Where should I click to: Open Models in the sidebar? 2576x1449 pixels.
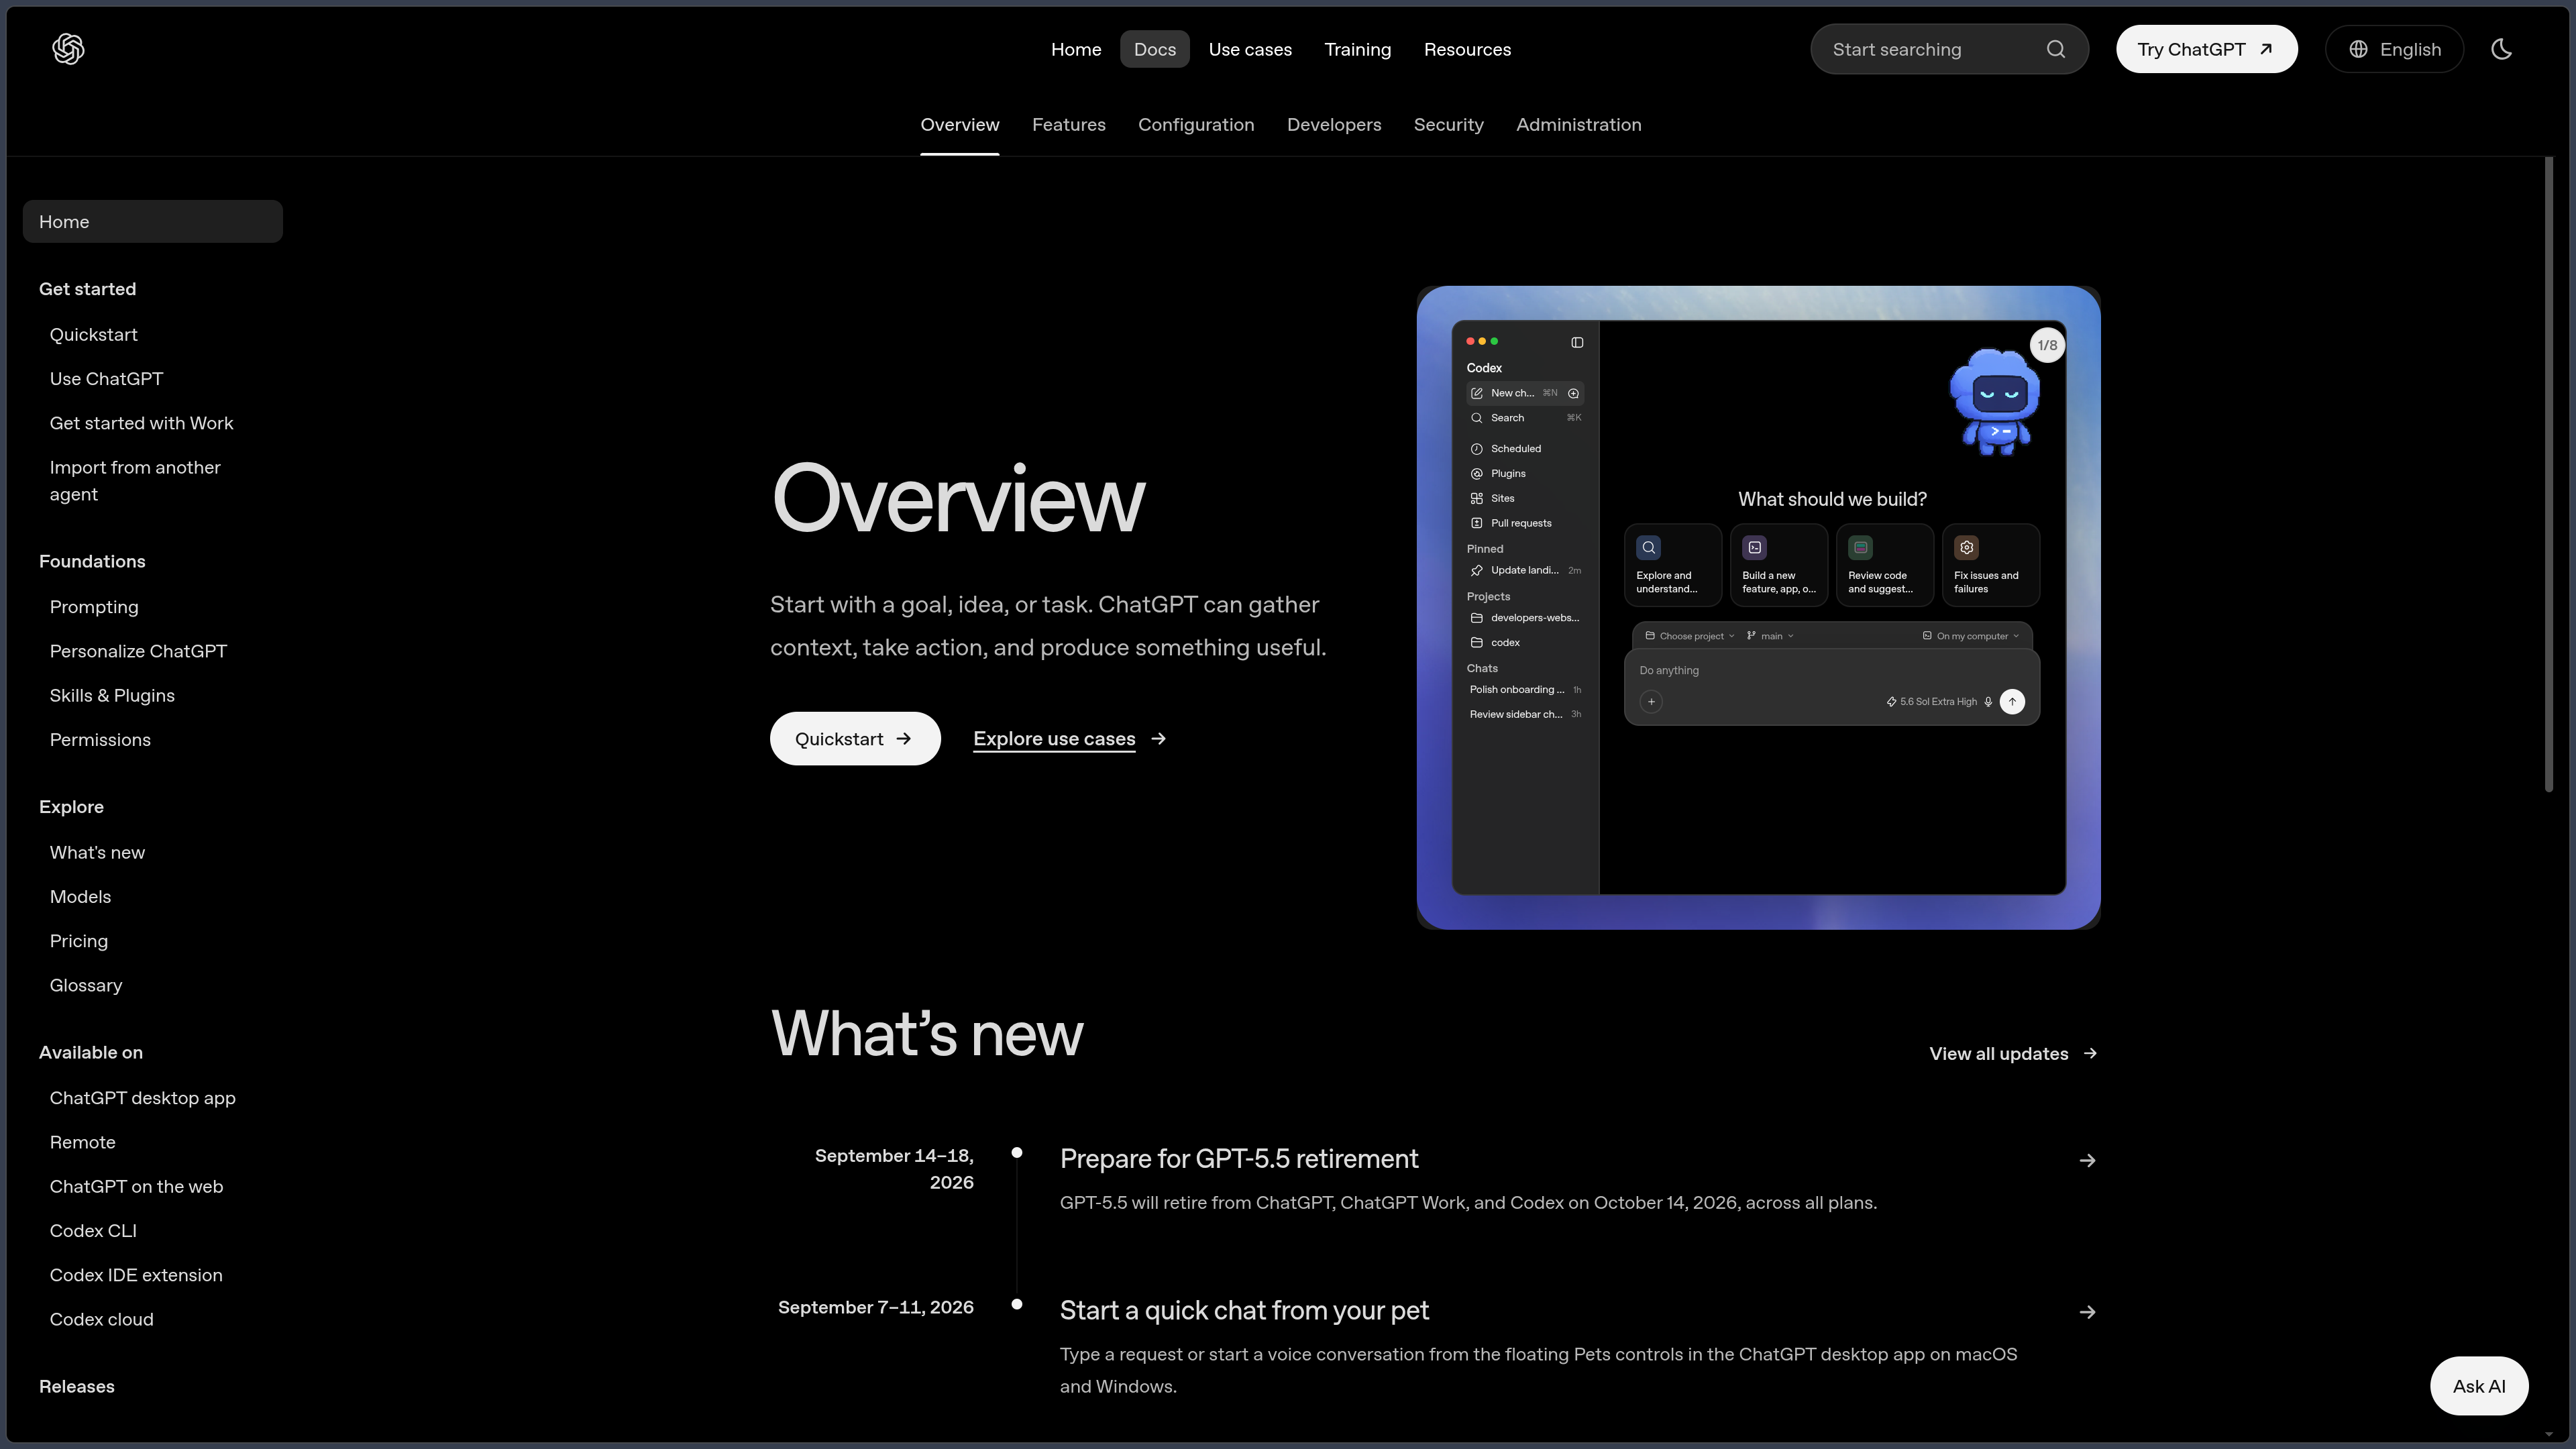tap(80, 897)
